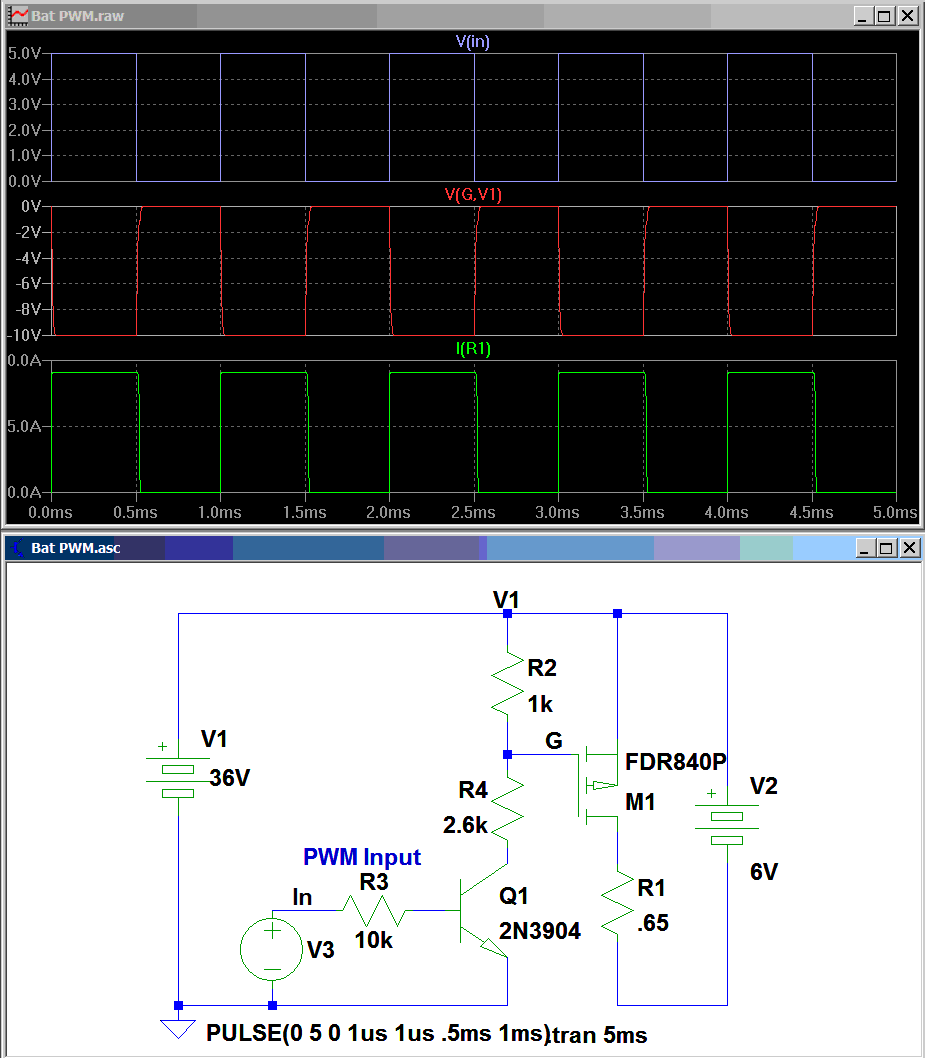This screenshot has width=925, height=1058.
Task: Click the -10V axis label of V(G,V1) plot
Action: click(x=24, y=335)
